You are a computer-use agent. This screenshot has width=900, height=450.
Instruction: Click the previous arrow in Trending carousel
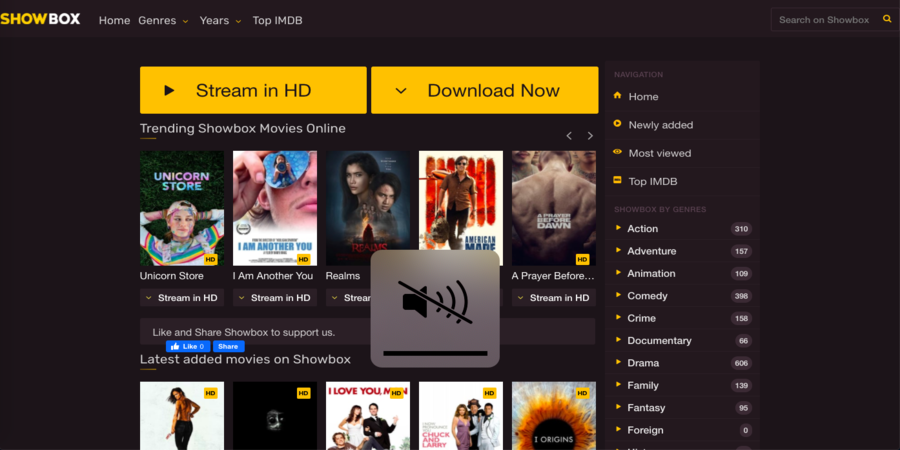[569, 135]
